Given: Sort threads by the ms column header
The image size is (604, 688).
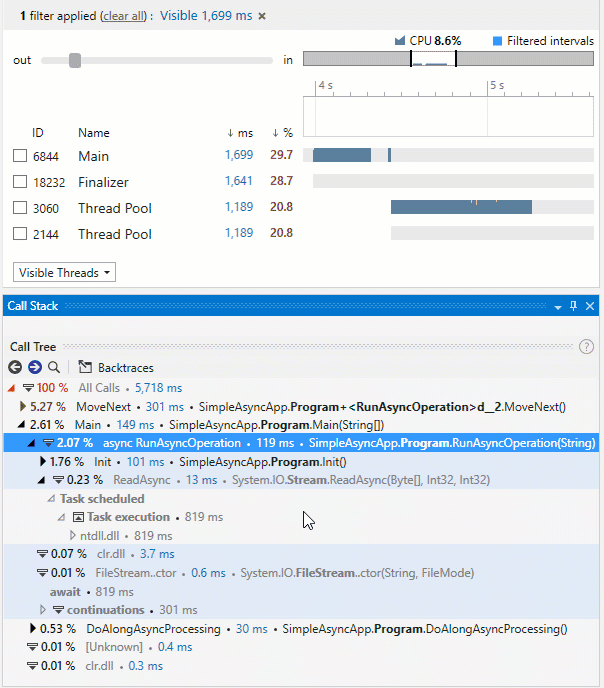Looking at the screenshot, I should pos(240,133).
